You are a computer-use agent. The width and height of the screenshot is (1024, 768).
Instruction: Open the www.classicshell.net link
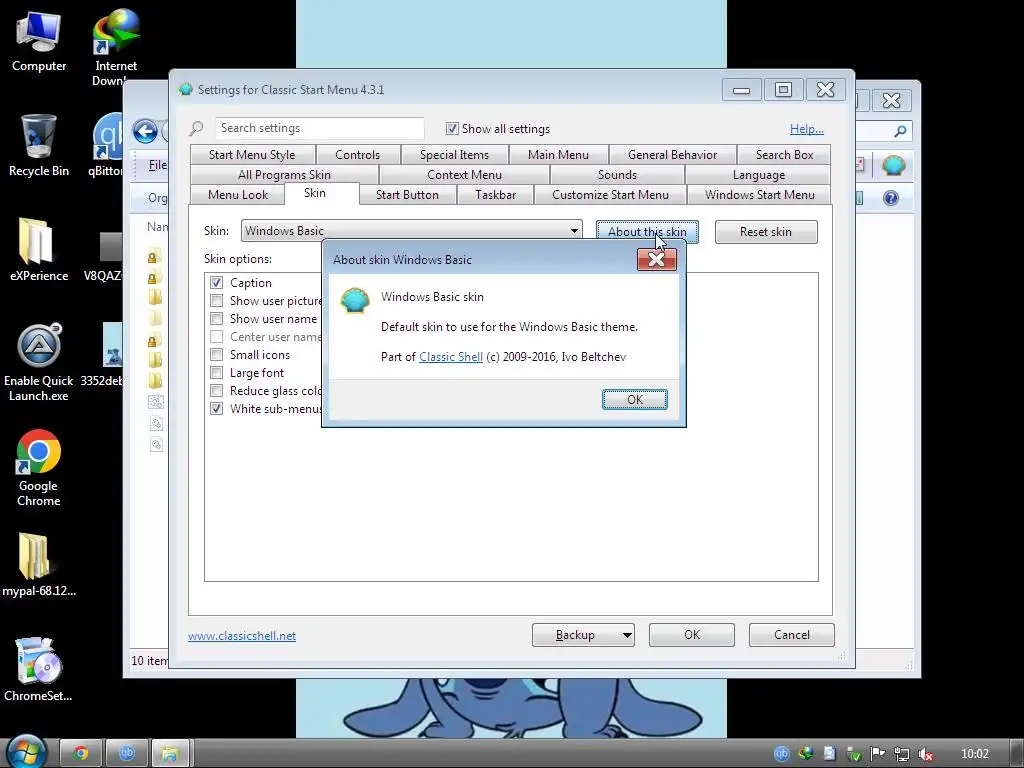[x=242, y=635]
